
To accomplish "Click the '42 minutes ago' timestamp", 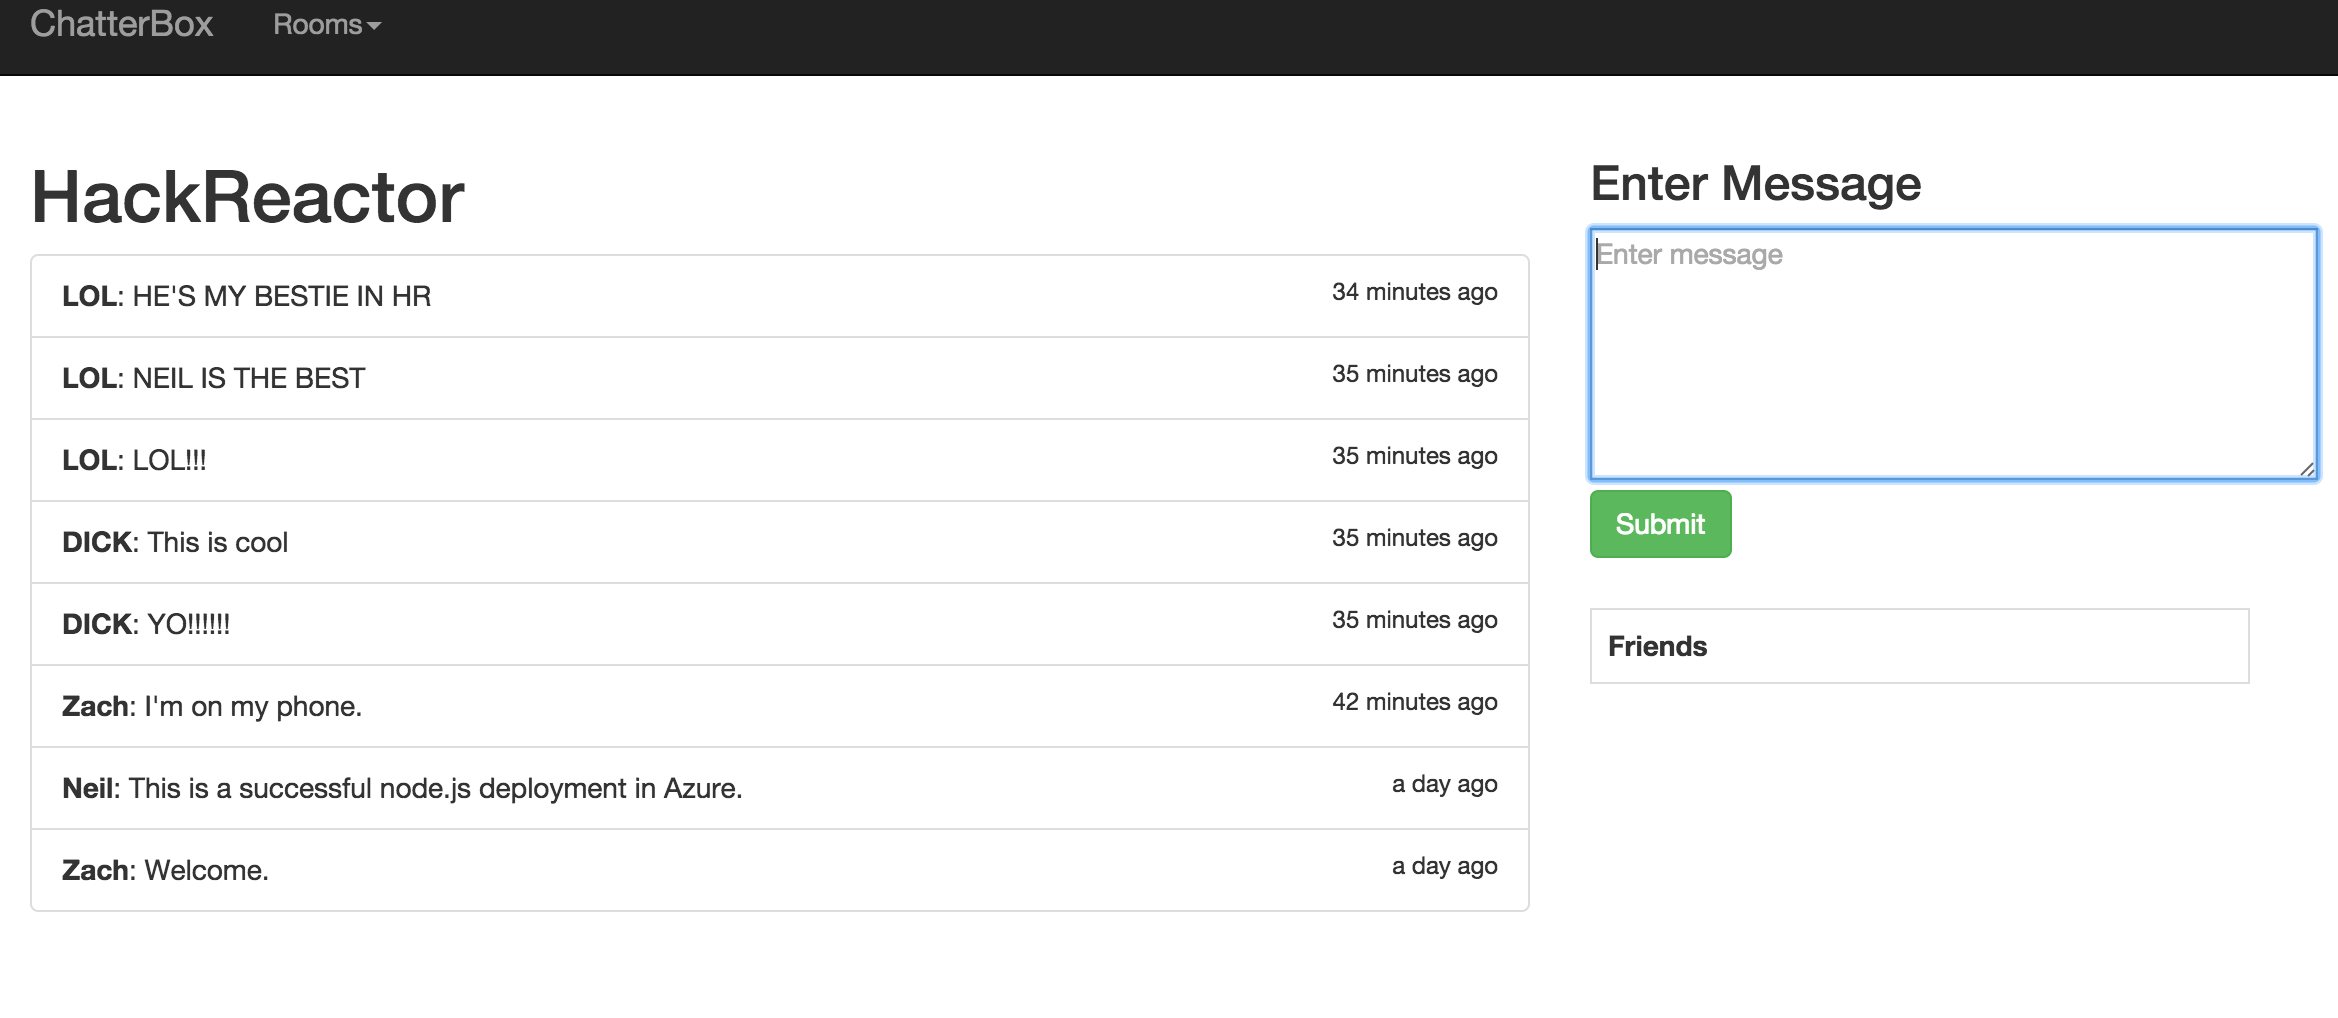I will pos(1414,702).
